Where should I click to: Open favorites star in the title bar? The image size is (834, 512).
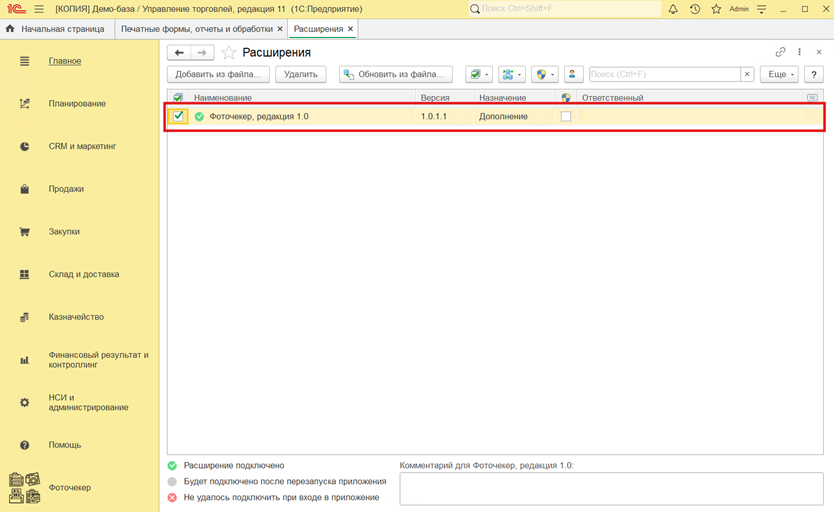[716, 9]
